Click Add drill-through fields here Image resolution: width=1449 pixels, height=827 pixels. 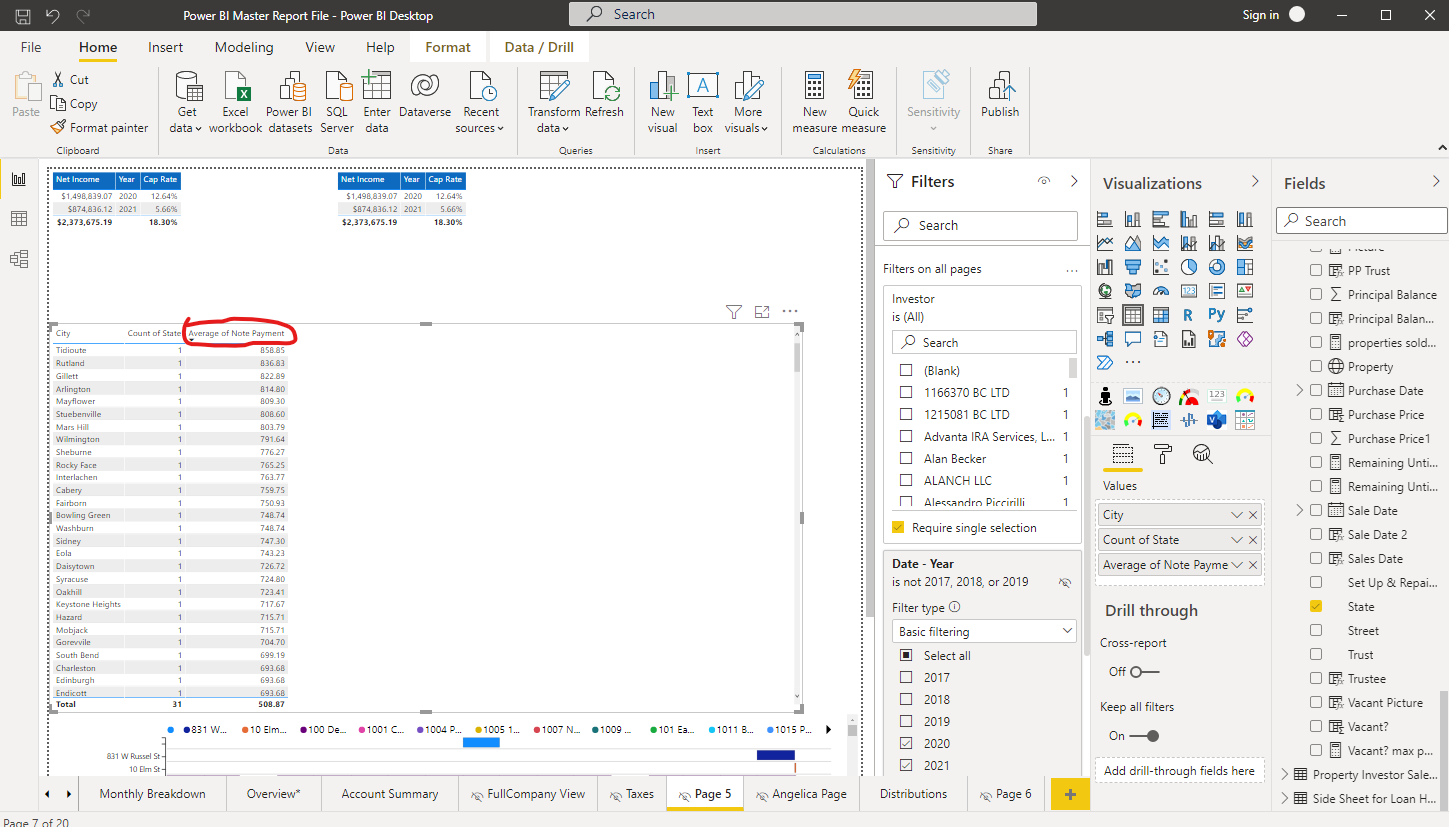(1180, 771)
